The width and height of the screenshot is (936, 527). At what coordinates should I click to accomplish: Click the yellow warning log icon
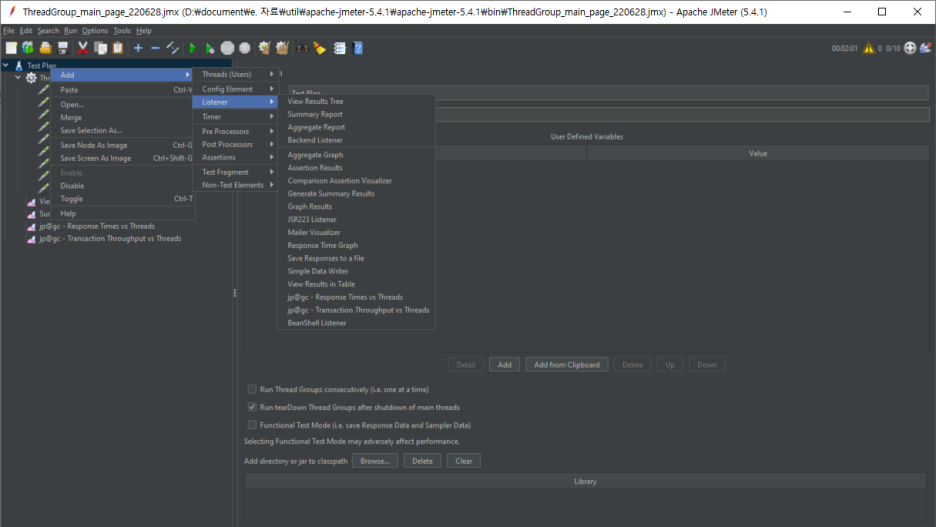(869, 48)
